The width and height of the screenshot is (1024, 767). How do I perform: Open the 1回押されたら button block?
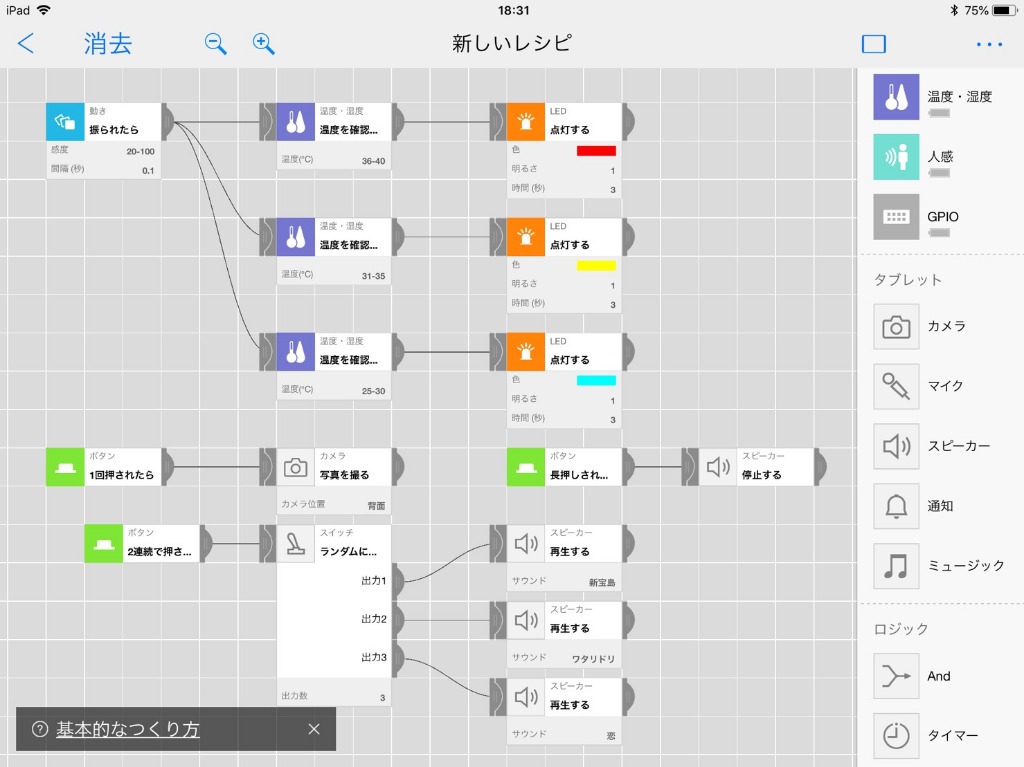coord(103,466)
